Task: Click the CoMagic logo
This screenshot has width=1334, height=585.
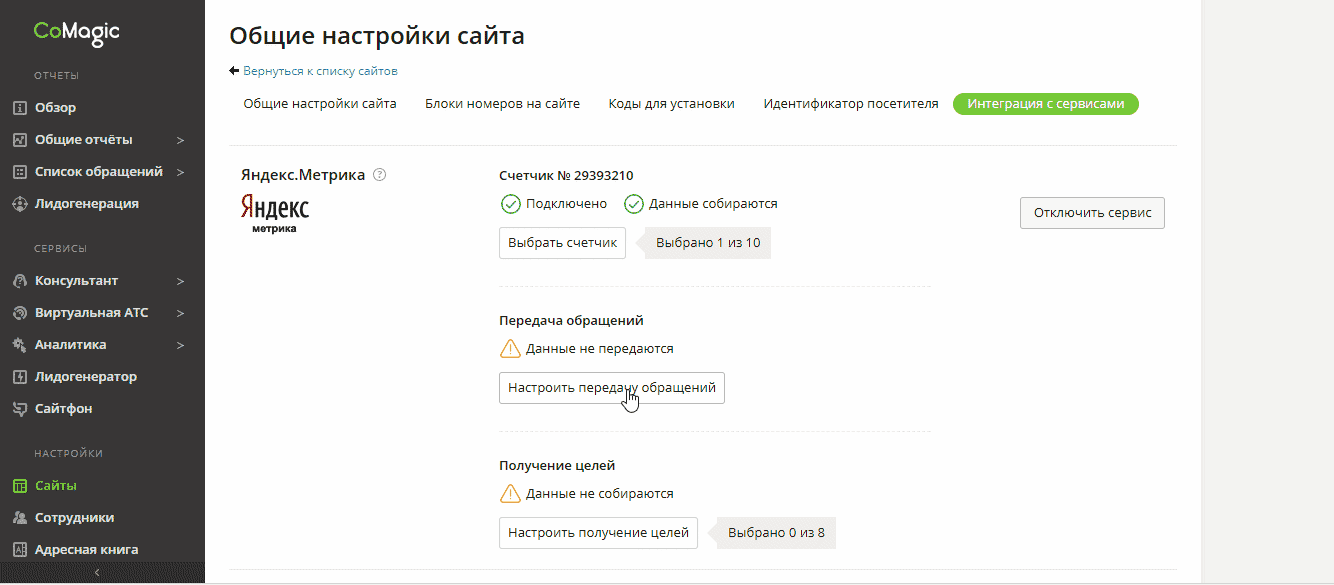Action: 76,32
